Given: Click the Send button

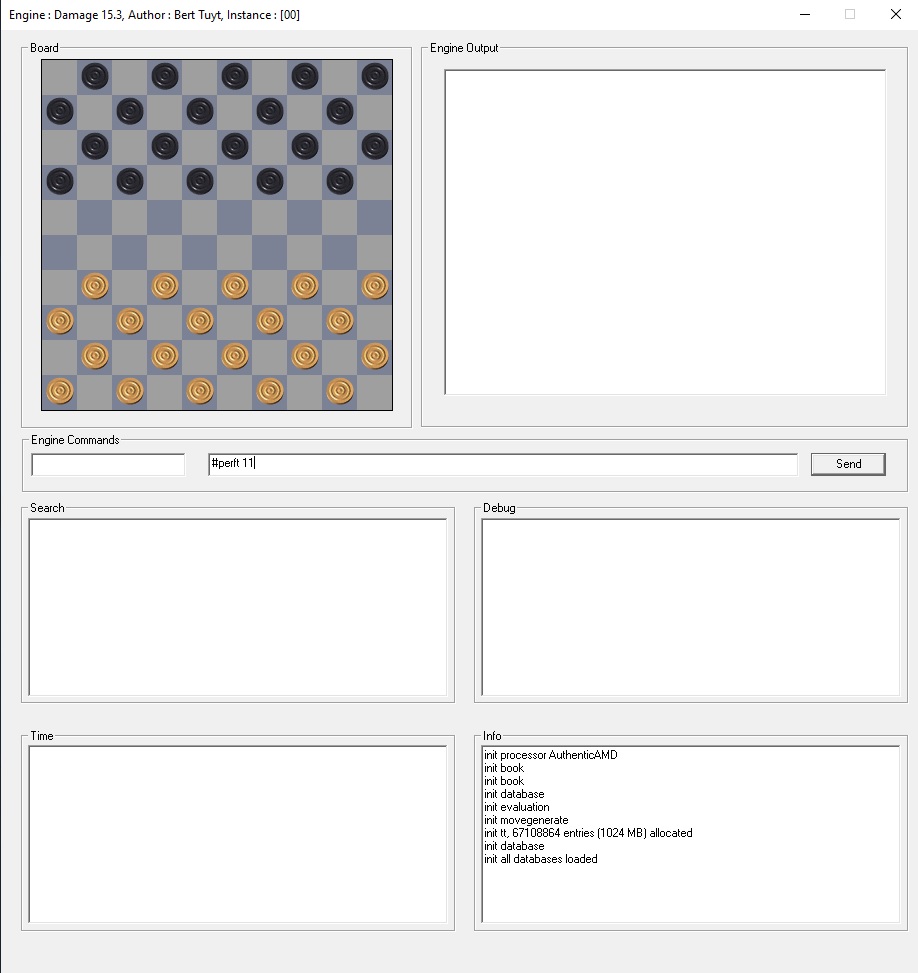Looking at the screenshot, I should click(x=847, y=464).
